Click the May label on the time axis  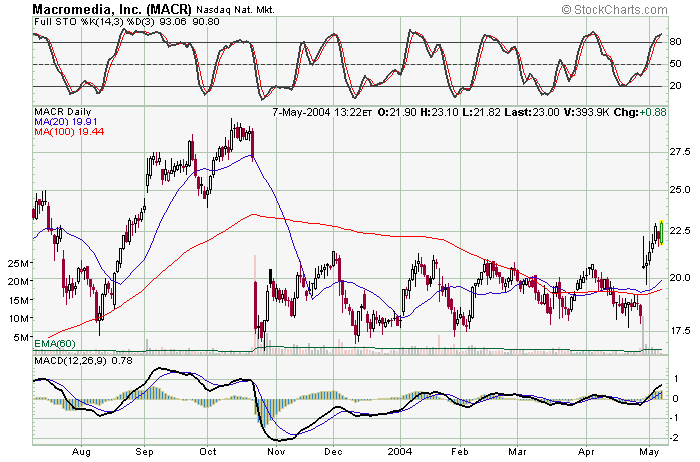[649, 451]
